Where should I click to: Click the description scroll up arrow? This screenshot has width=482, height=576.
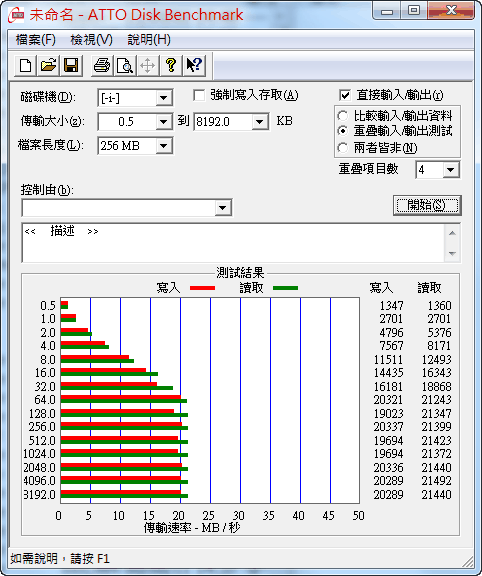(452, 233)
